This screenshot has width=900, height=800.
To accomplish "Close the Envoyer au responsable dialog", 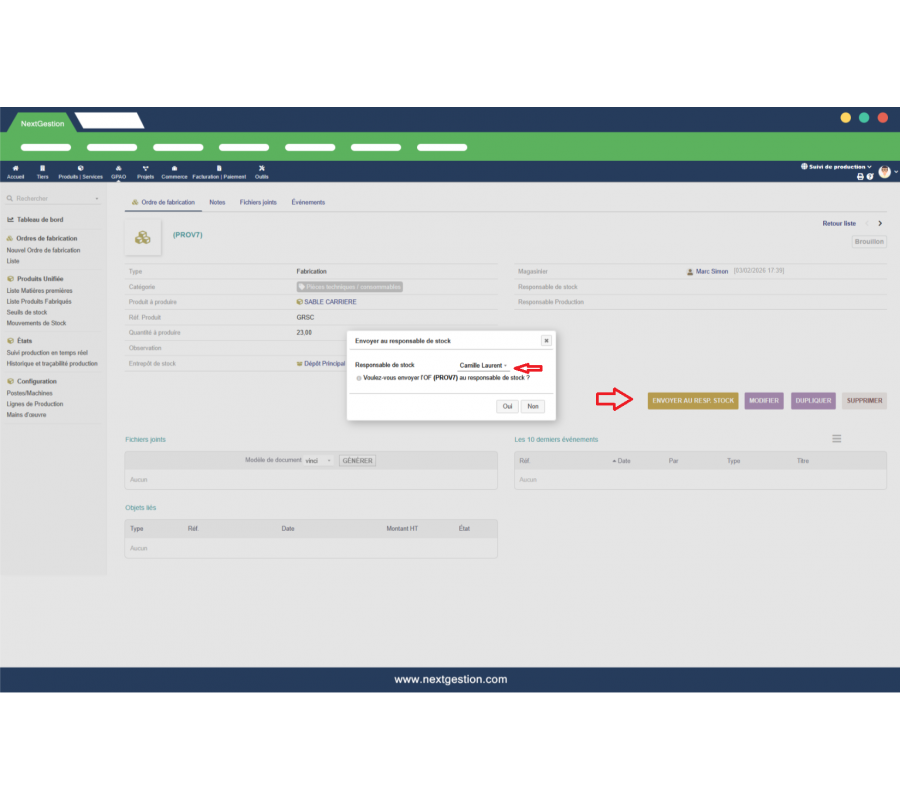I will click(546, 341).
